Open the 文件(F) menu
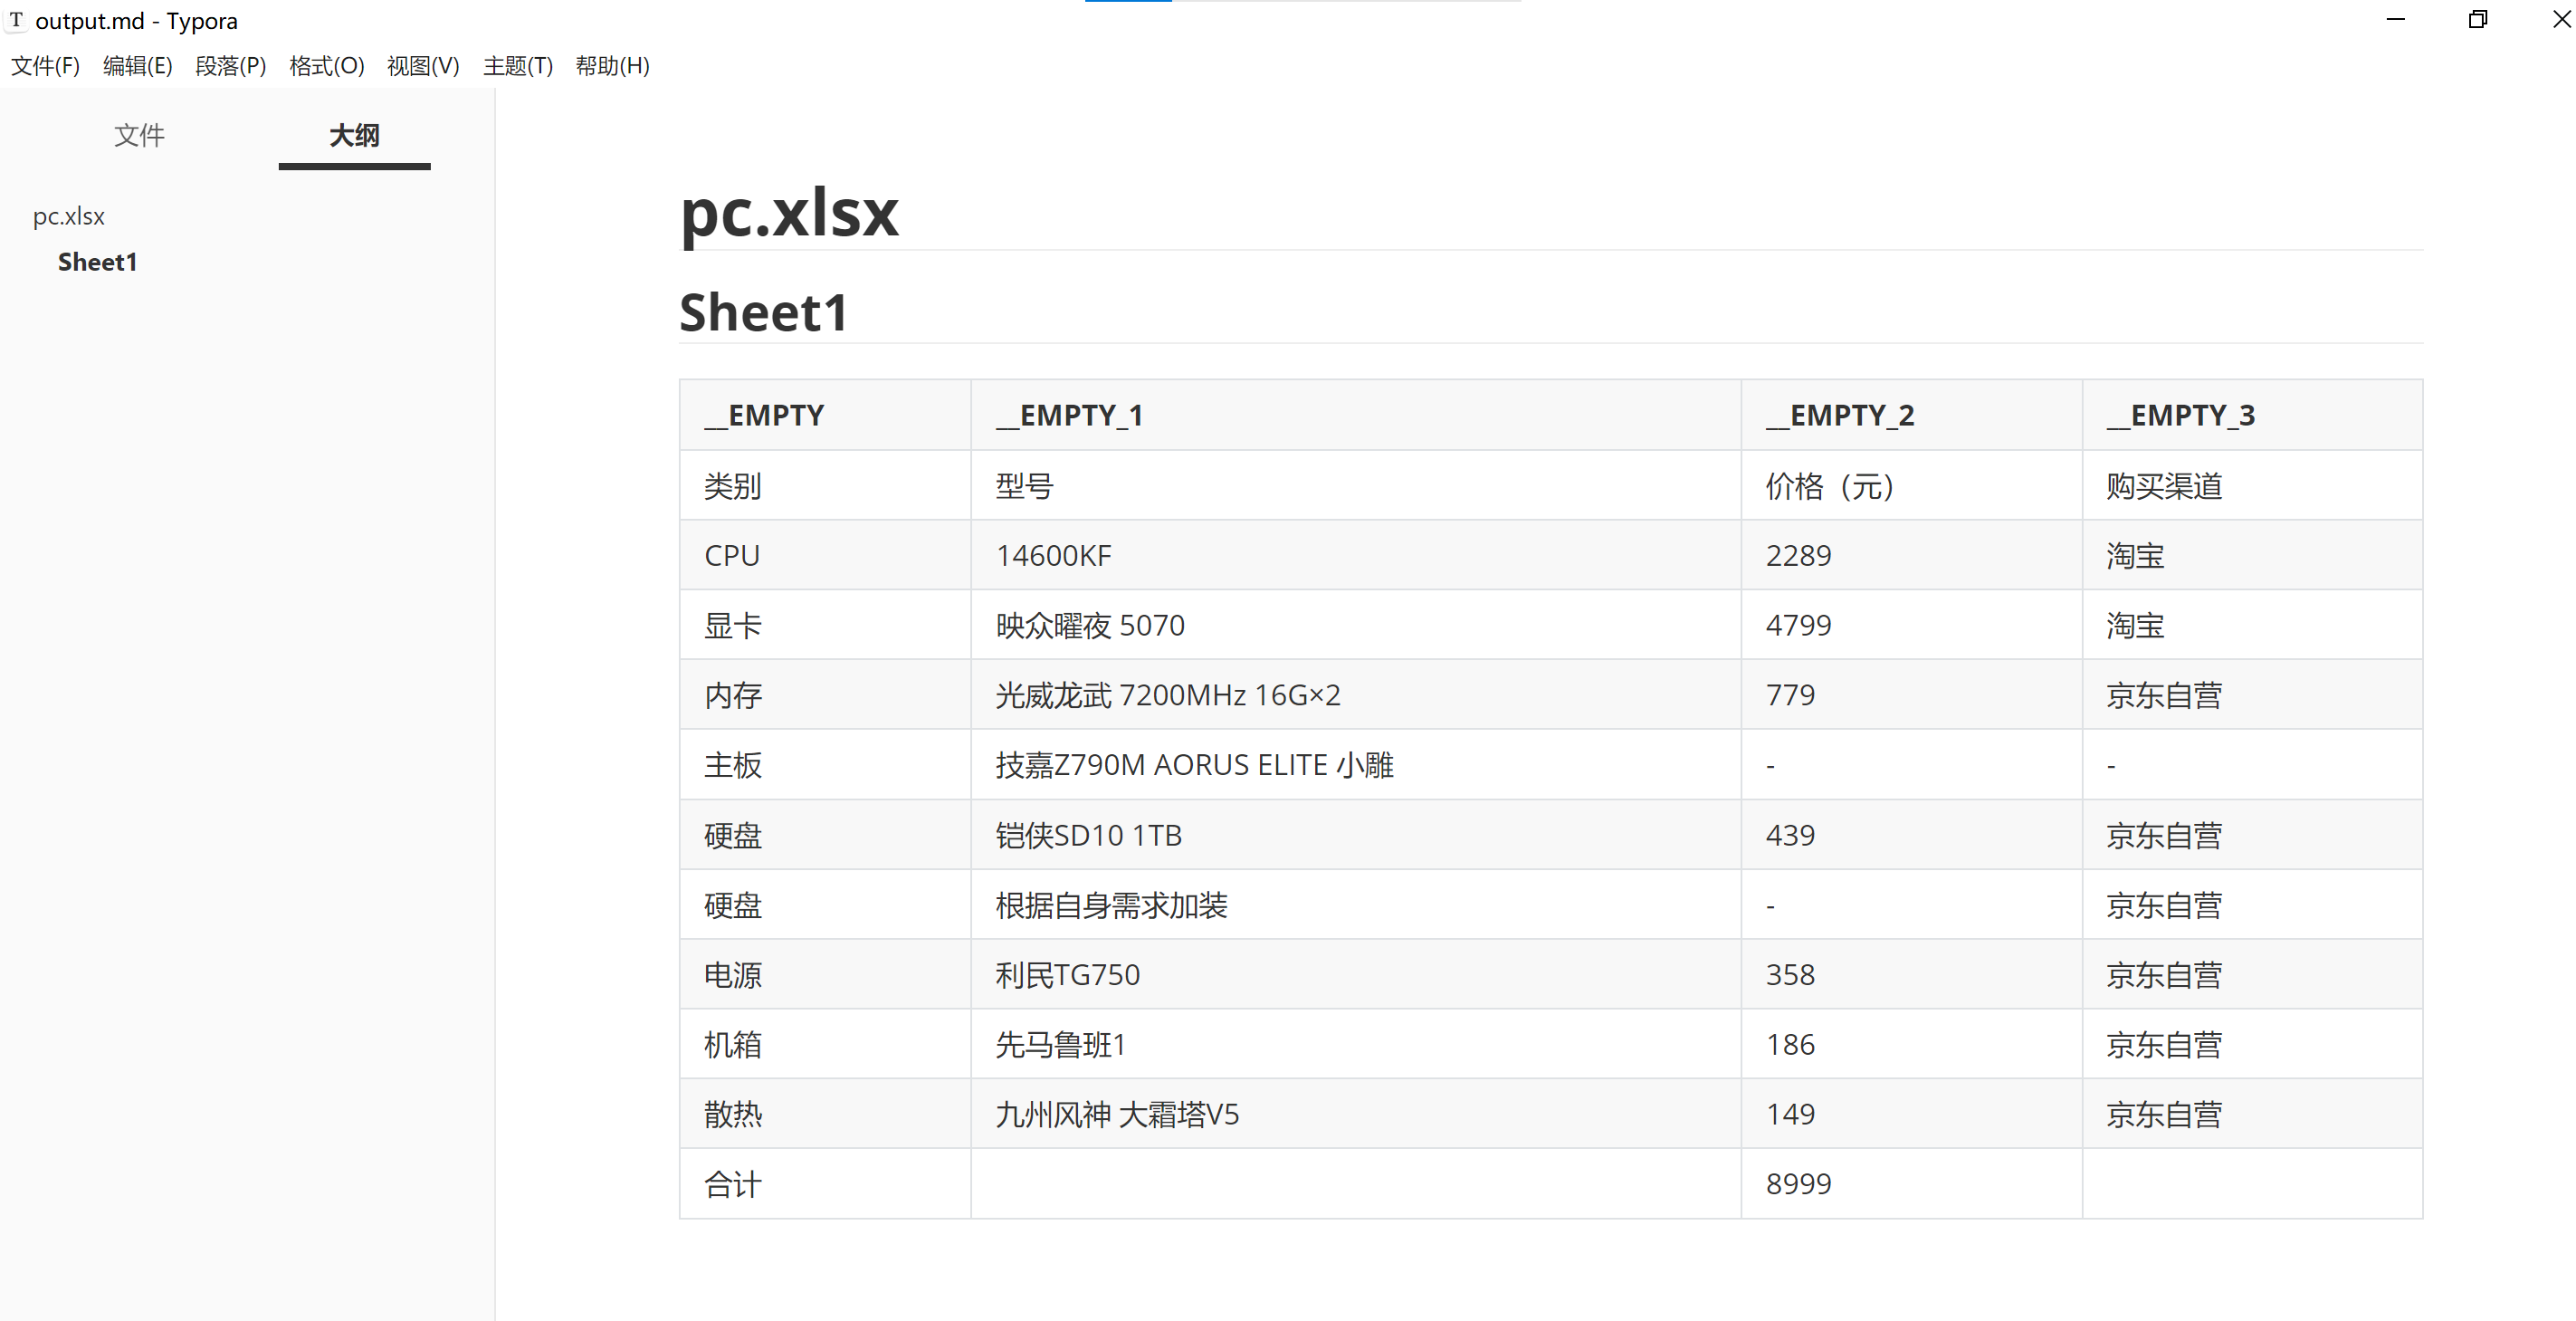Image resolution: width=2576 pixels, height=1321 pixels. point(45,66)
